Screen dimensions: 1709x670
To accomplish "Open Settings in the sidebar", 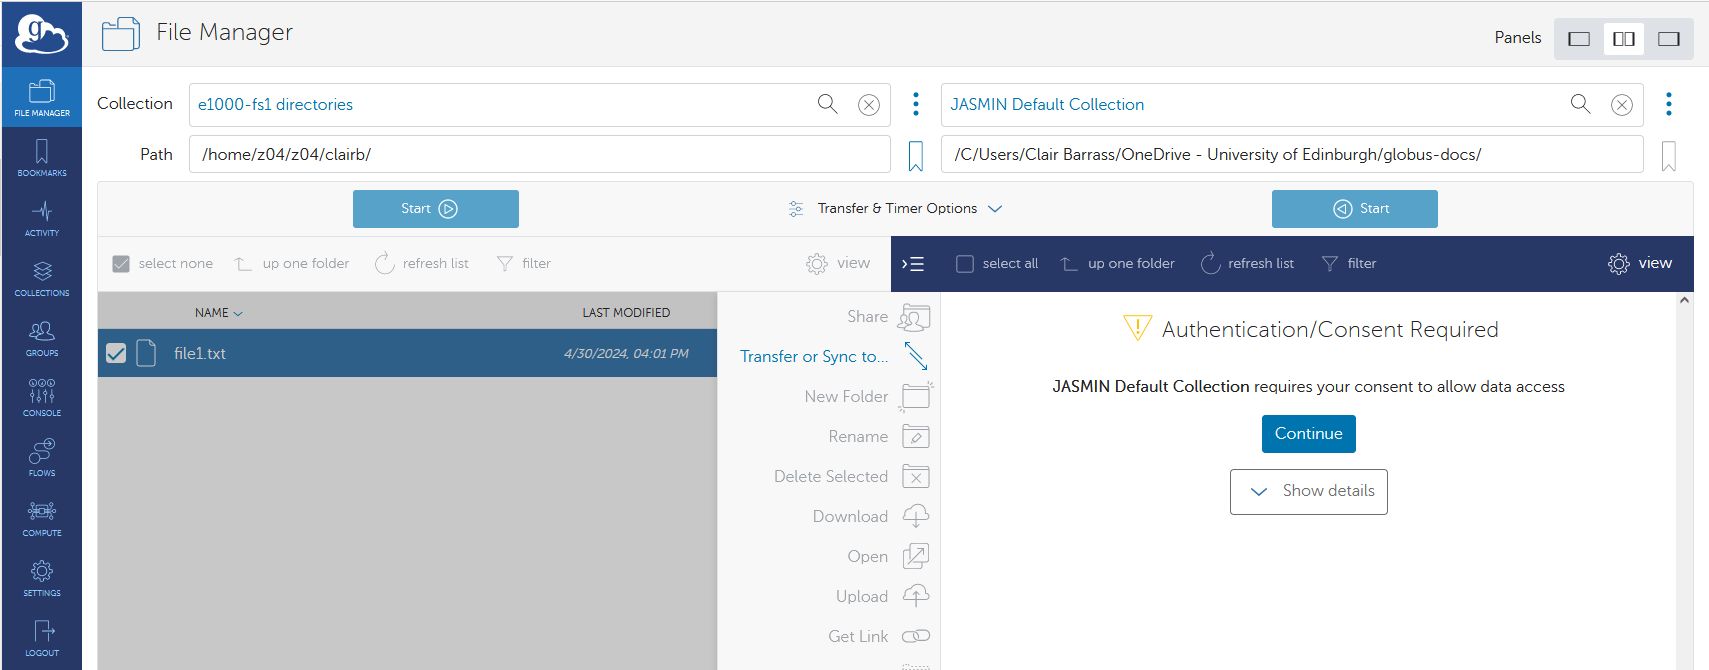I will [42, 578].
